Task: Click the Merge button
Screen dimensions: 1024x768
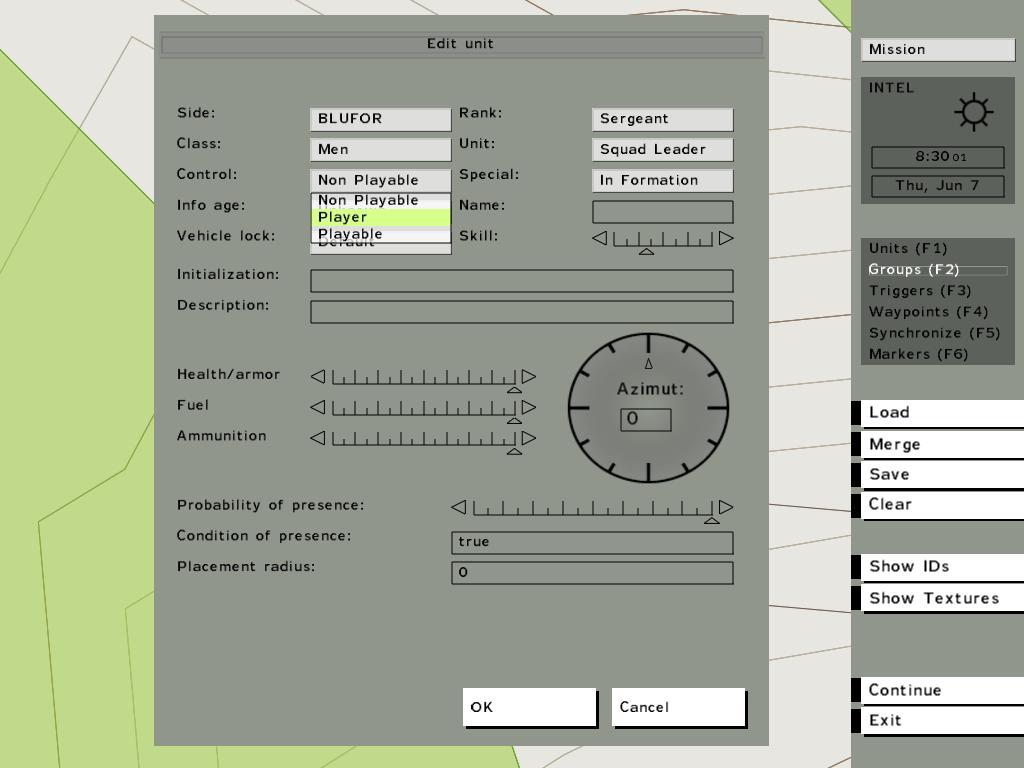Action: [938, 445]
